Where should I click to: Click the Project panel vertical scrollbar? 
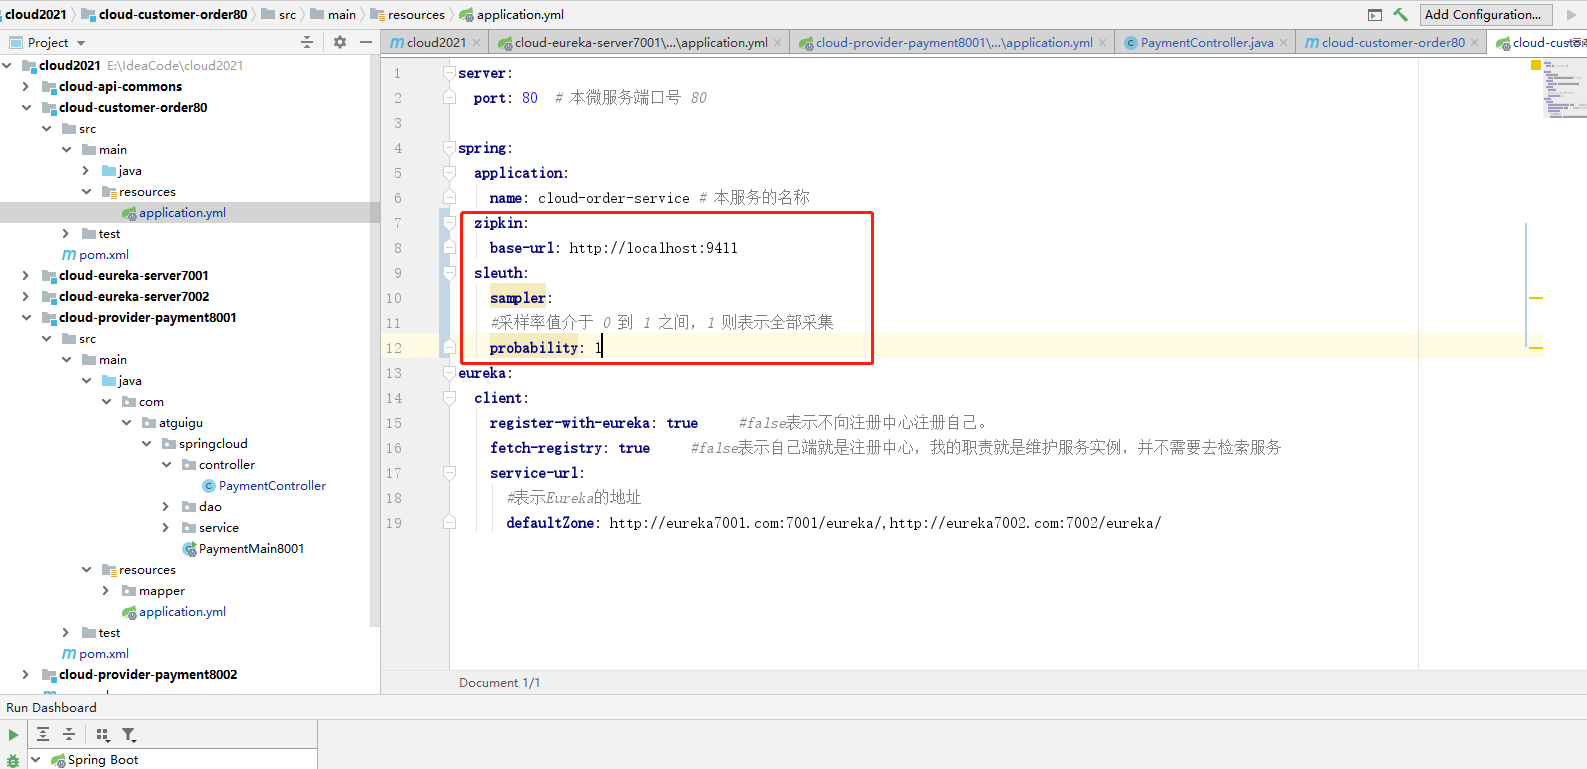(375, 340)
